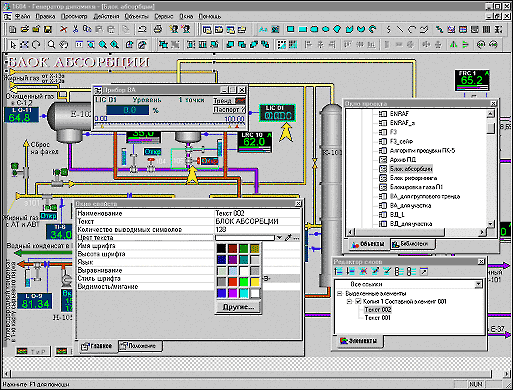Click the New document icon in toolbar

tap(13, 29)
